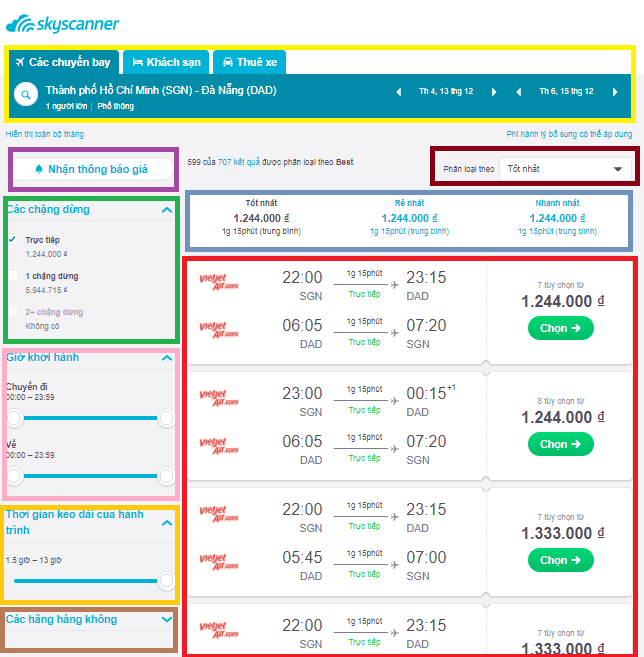Screen dimensions: 644x657
Task: Open the Phân loại theo Tốt nhất dropdown
Action: click(x=565, y=169)
